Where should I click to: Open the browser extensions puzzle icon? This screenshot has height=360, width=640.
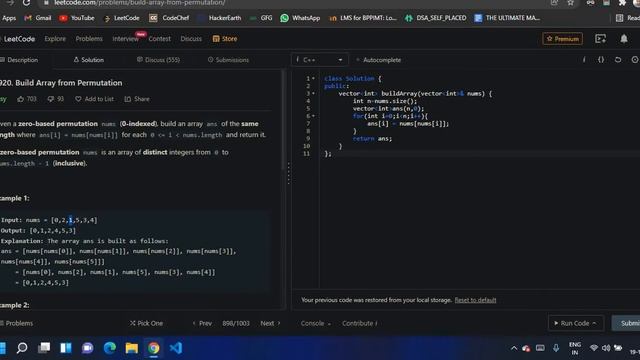pyautogui.click(x=622, y=3)
